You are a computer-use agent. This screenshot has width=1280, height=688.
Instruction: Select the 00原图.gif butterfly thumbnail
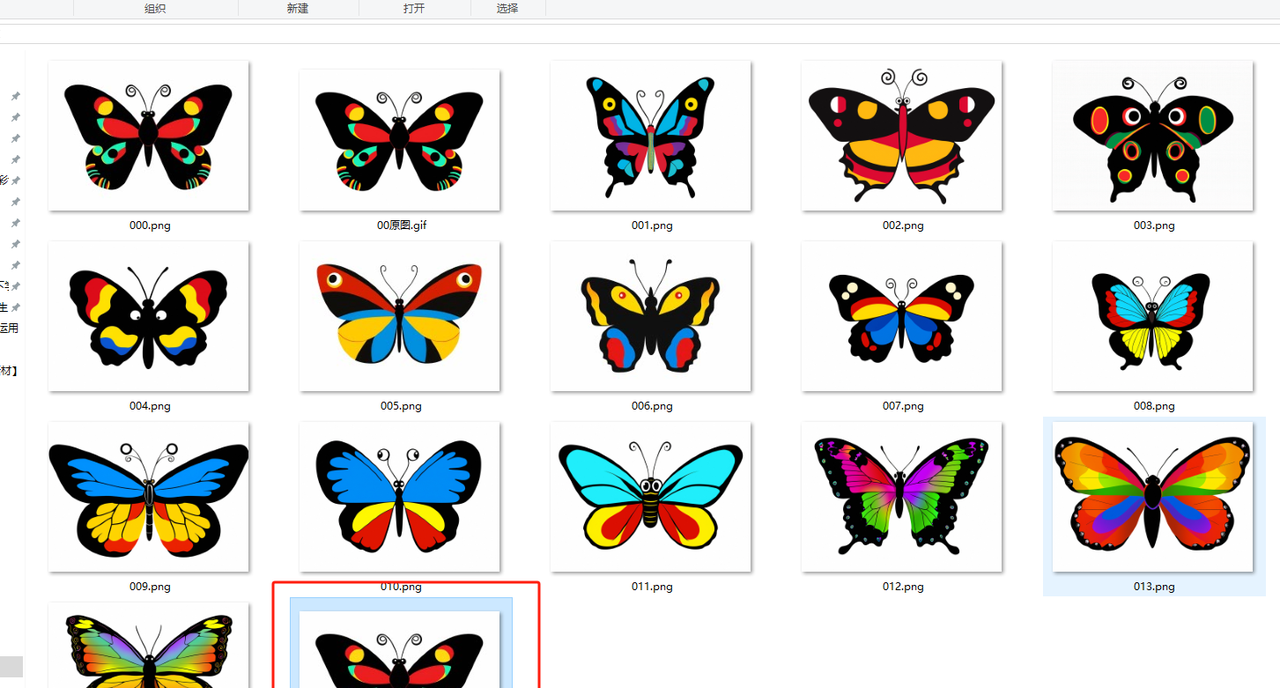(x=400, y=140)
